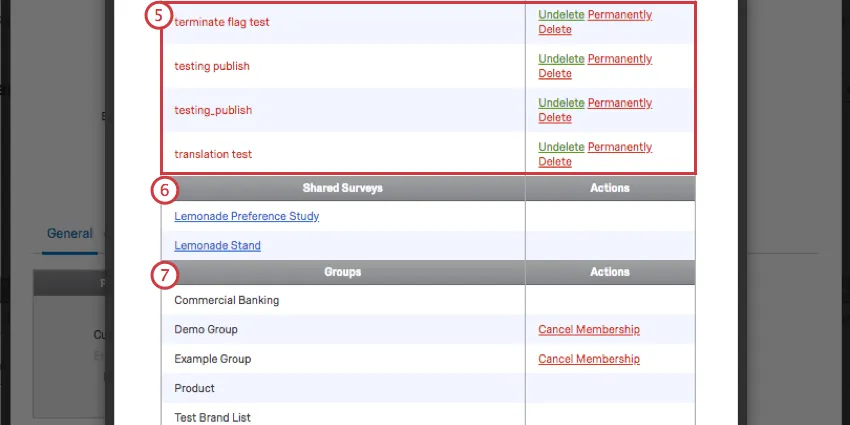The image size is (850, 425).
Task: Select the Test Brand List row
Action: tap(212, 418)
